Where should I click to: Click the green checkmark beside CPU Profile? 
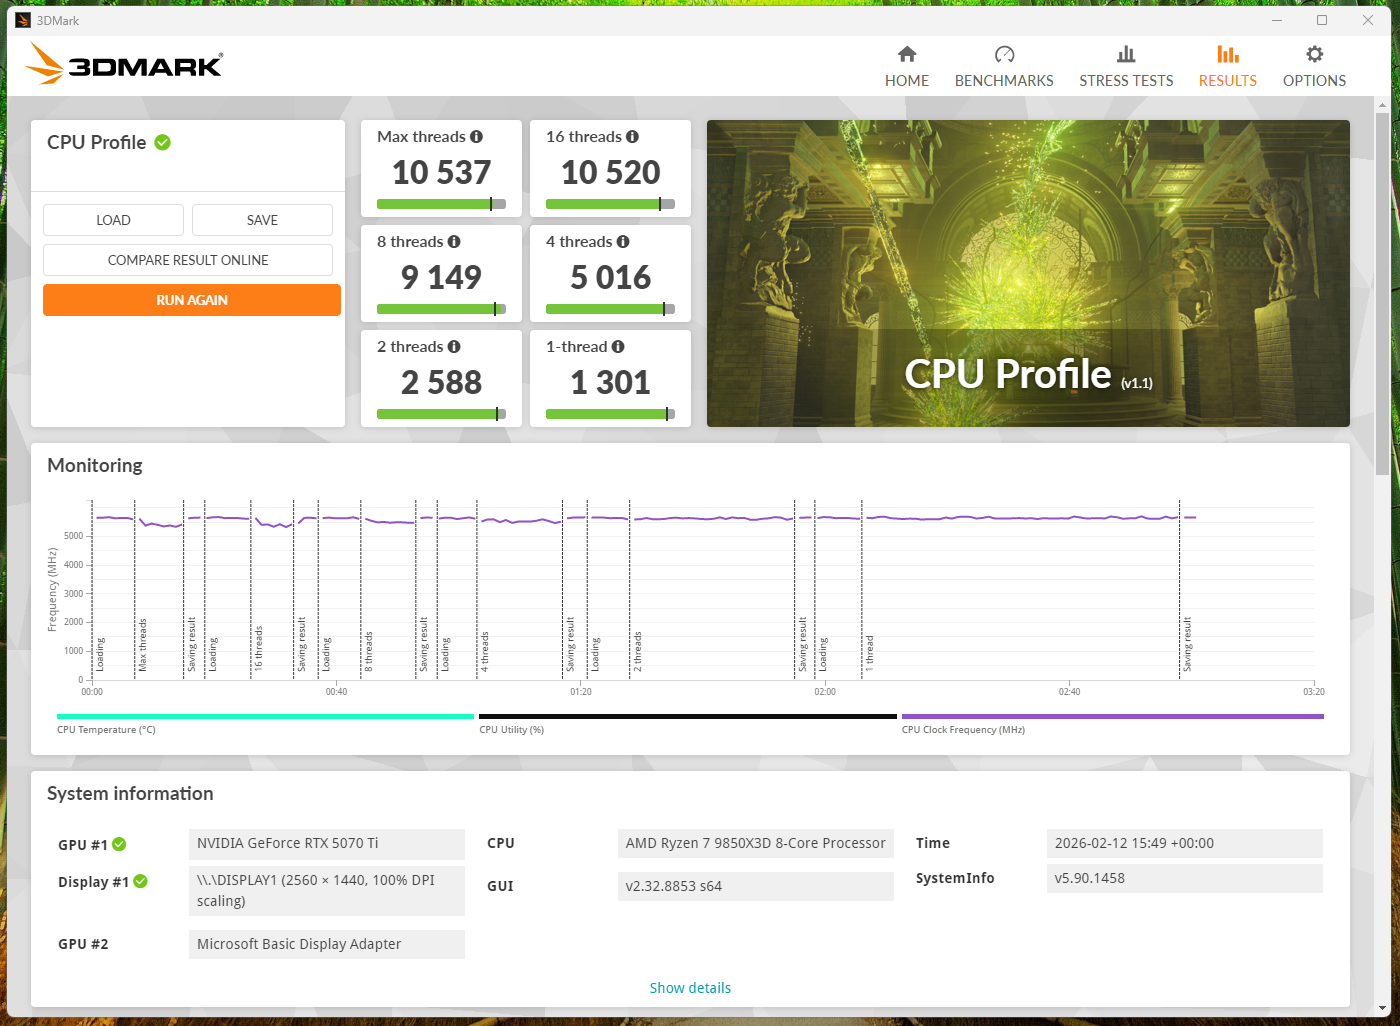163,142
